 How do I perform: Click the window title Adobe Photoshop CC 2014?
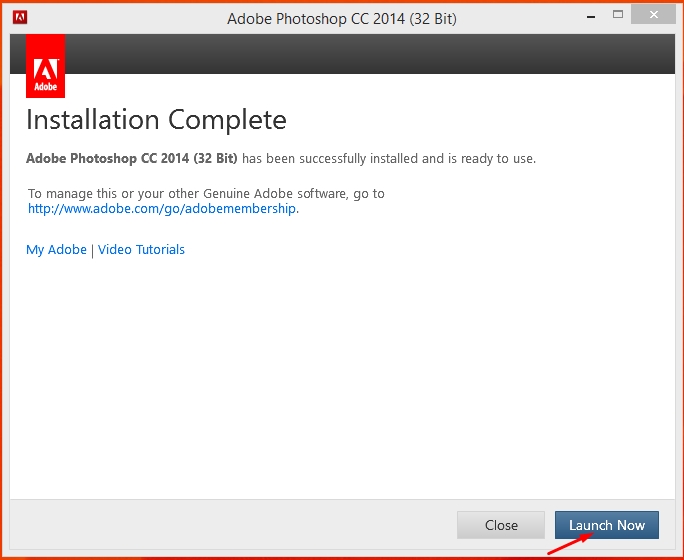(342, 19)
